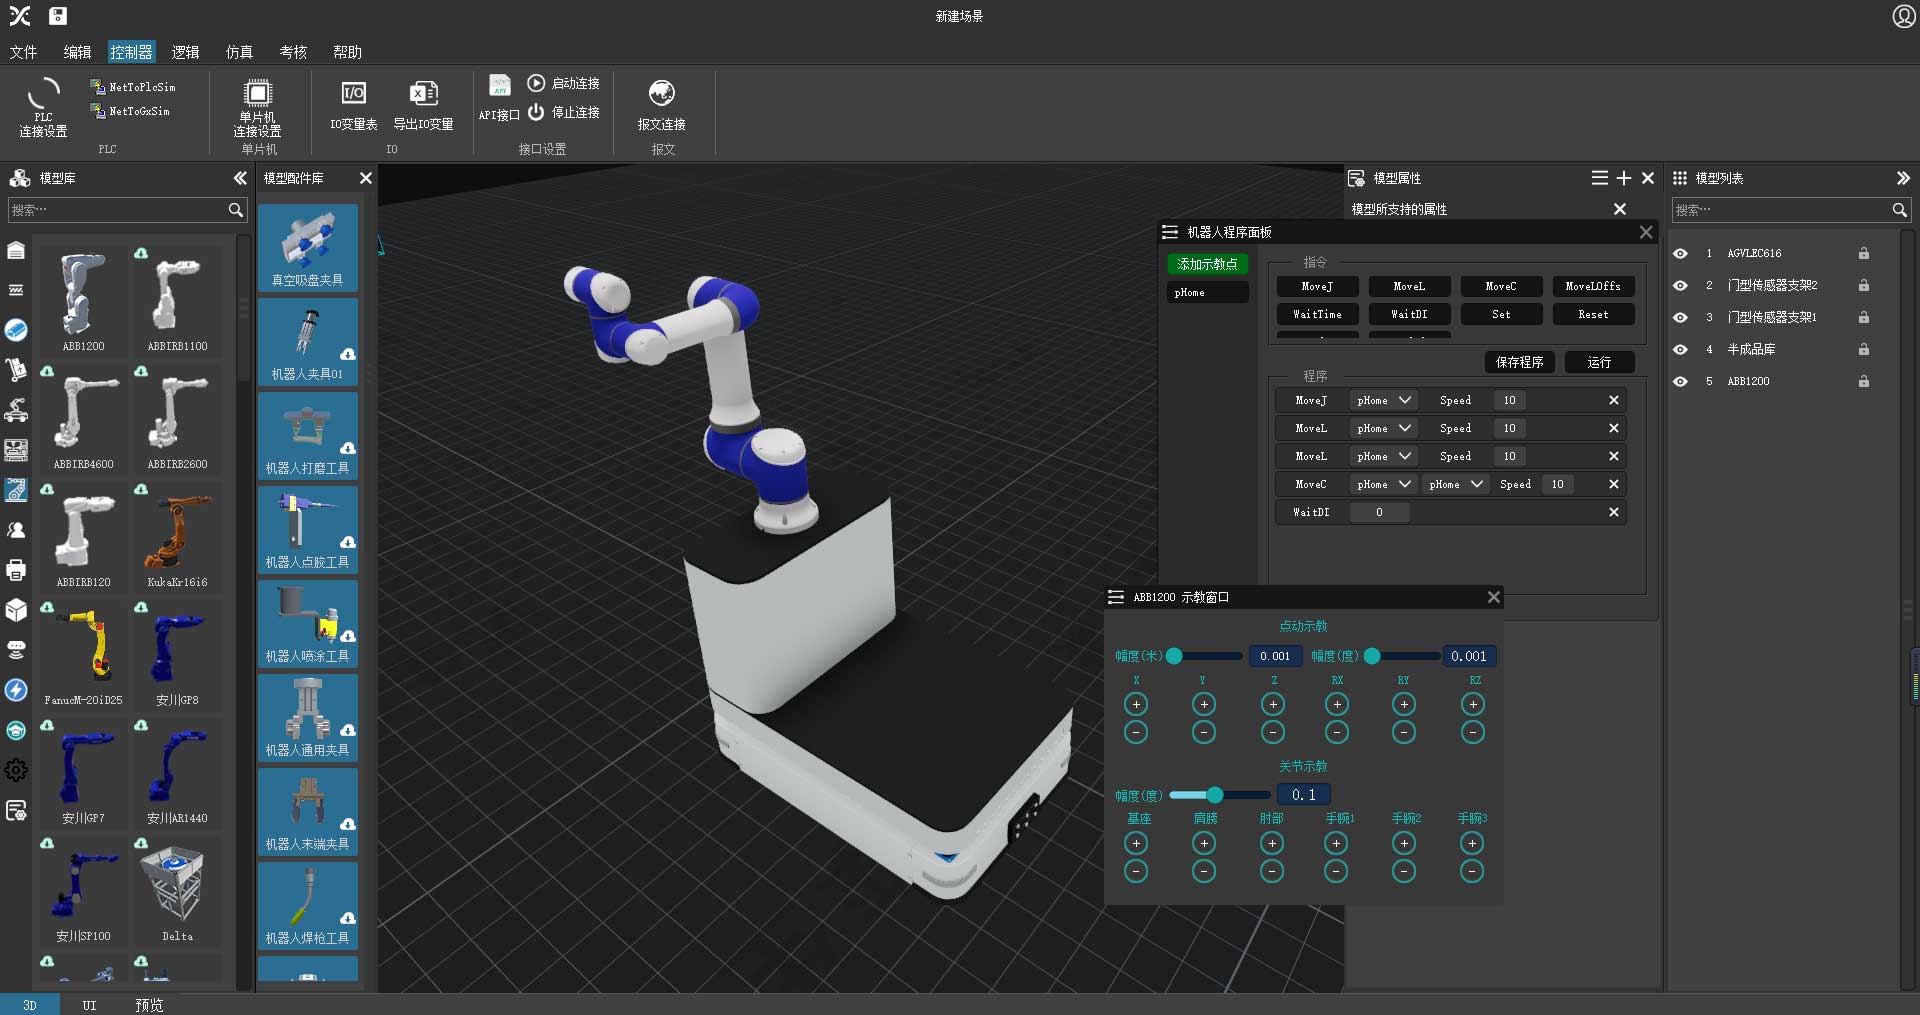Open API接口 settings
Image resolution: width=1920 pixels, height=1015 pixels.
tap(499, 98)
